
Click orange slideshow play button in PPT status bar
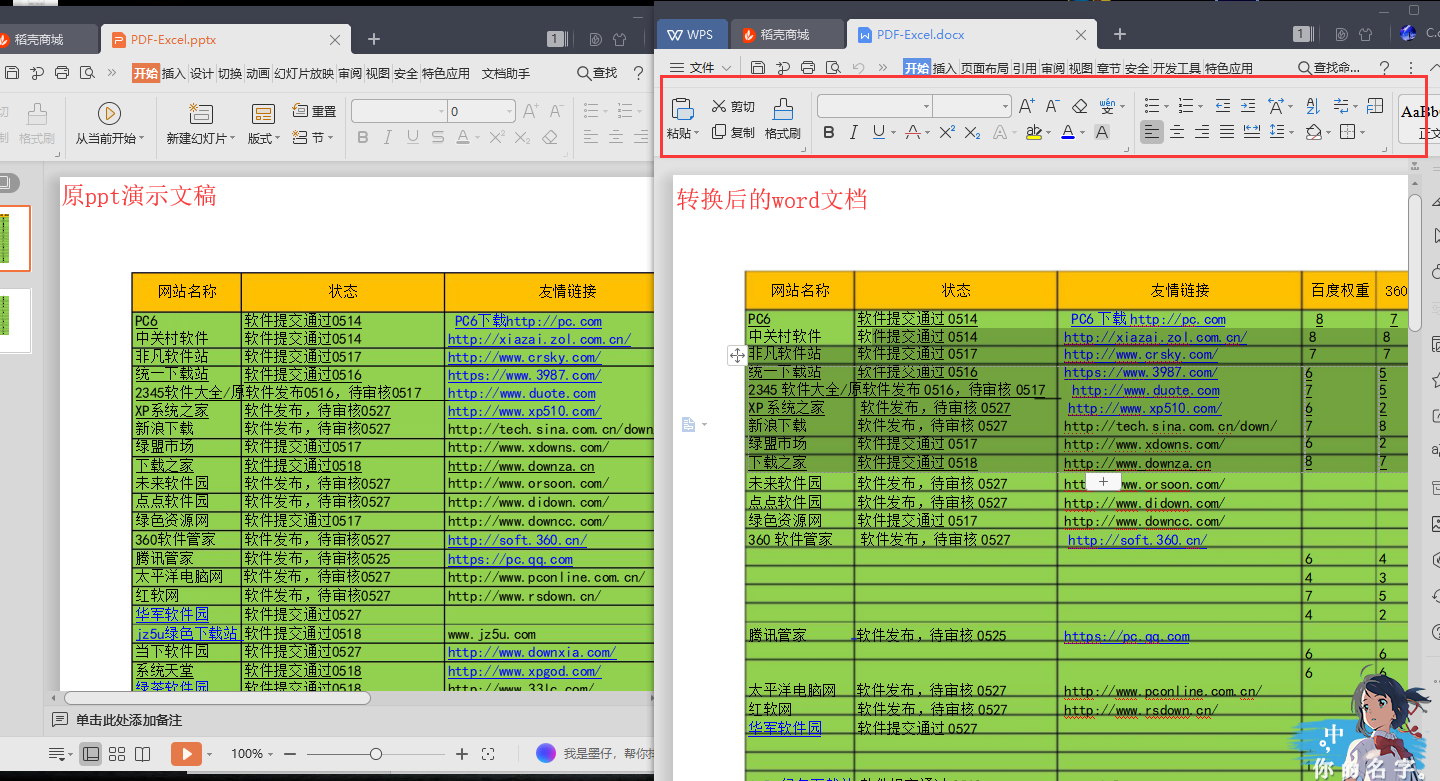click(x=186, y=754)
